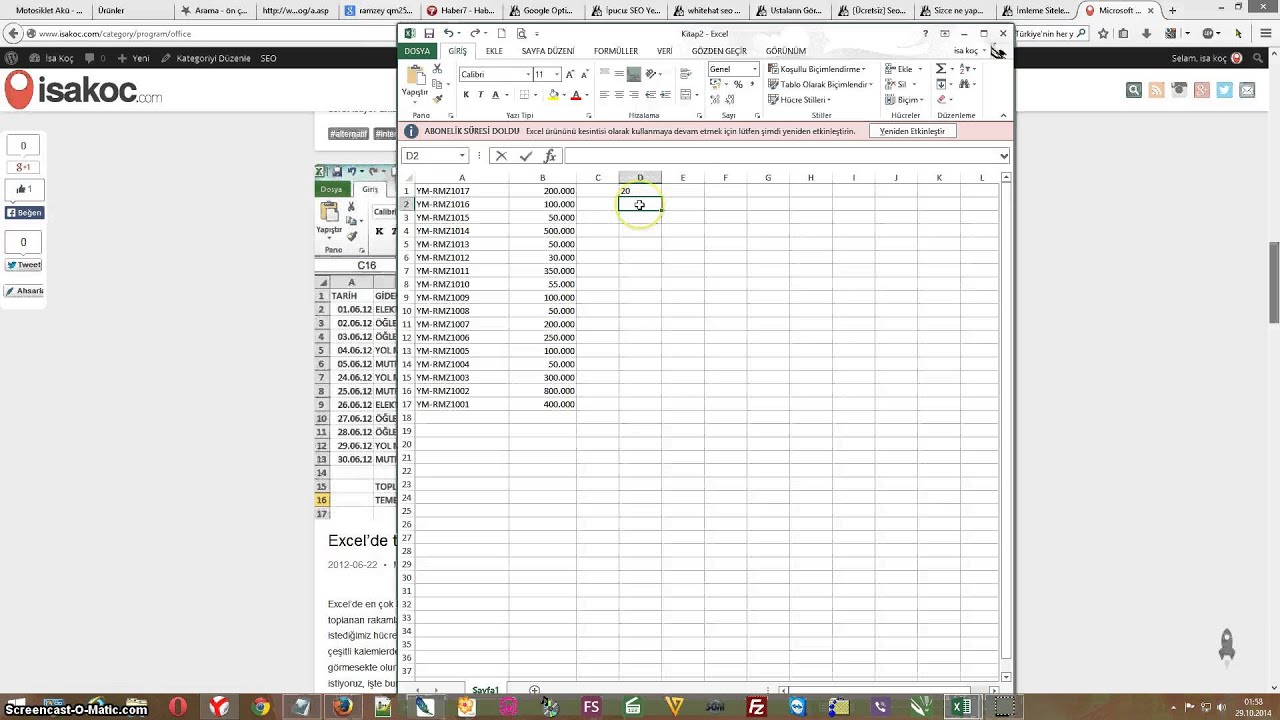Screen dimensions: 1280x720
Task: Open the font size 11 dropdown
Action: click(x=555, y=74)
